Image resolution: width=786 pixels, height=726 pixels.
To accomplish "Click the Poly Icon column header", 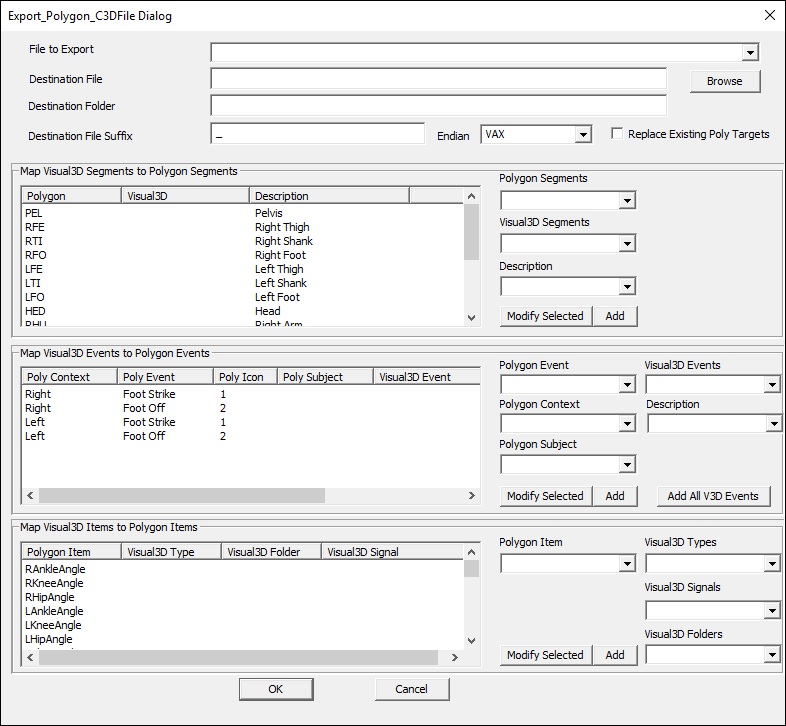I will point(246,377).
